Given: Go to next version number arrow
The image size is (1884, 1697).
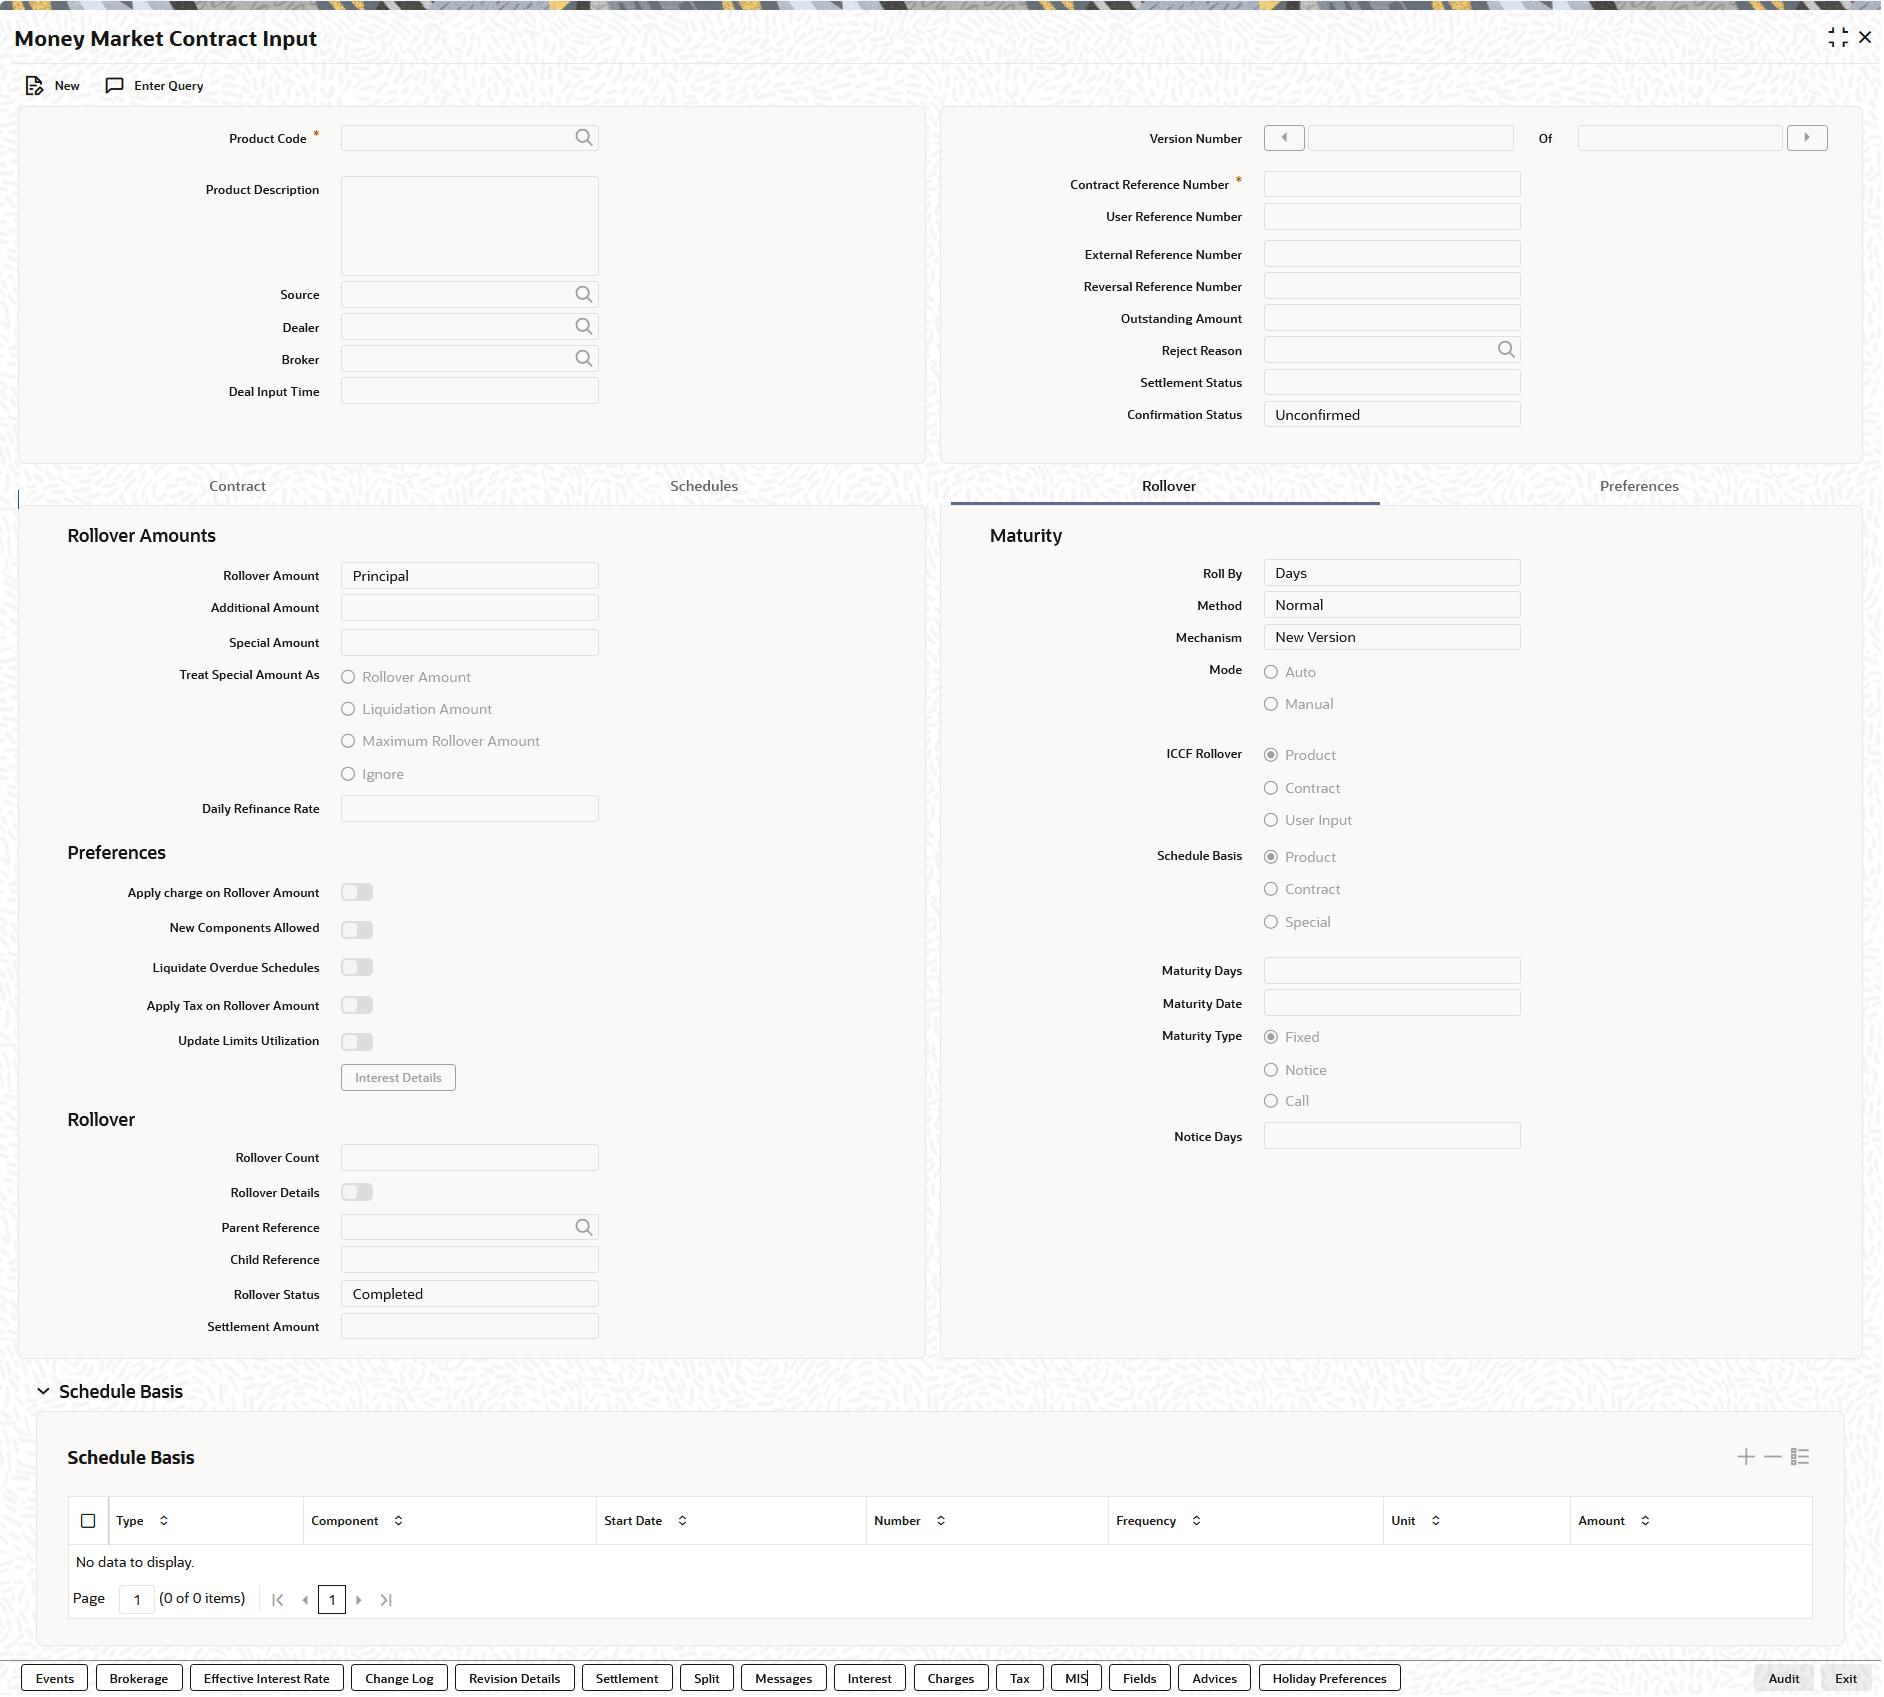Looking at the screenshot, I should pos(1807,138).
